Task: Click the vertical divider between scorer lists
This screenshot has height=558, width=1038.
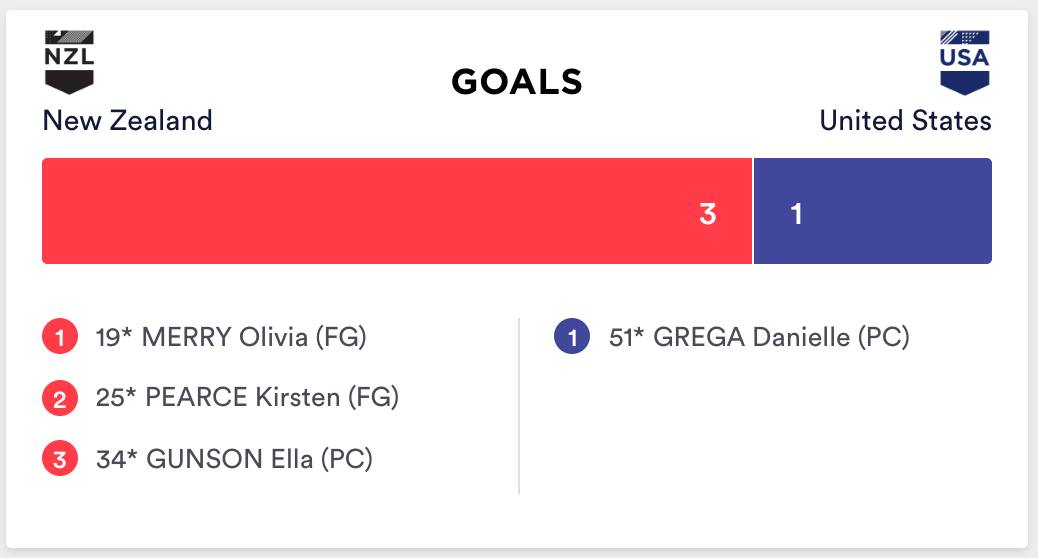Action: coord(519,405)
